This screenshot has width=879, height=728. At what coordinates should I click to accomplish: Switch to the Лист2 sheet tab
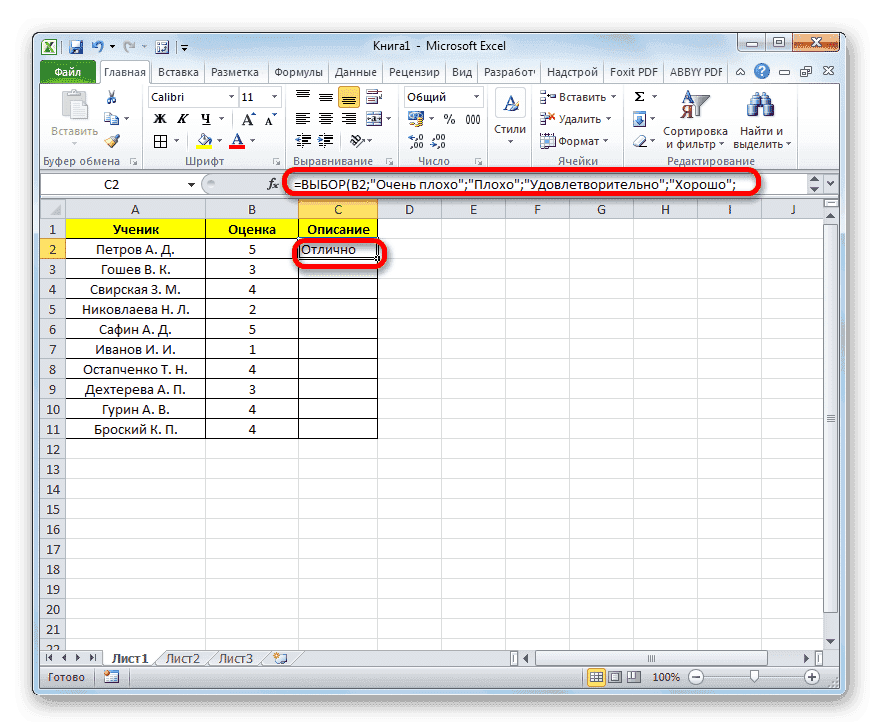[182, 658]
